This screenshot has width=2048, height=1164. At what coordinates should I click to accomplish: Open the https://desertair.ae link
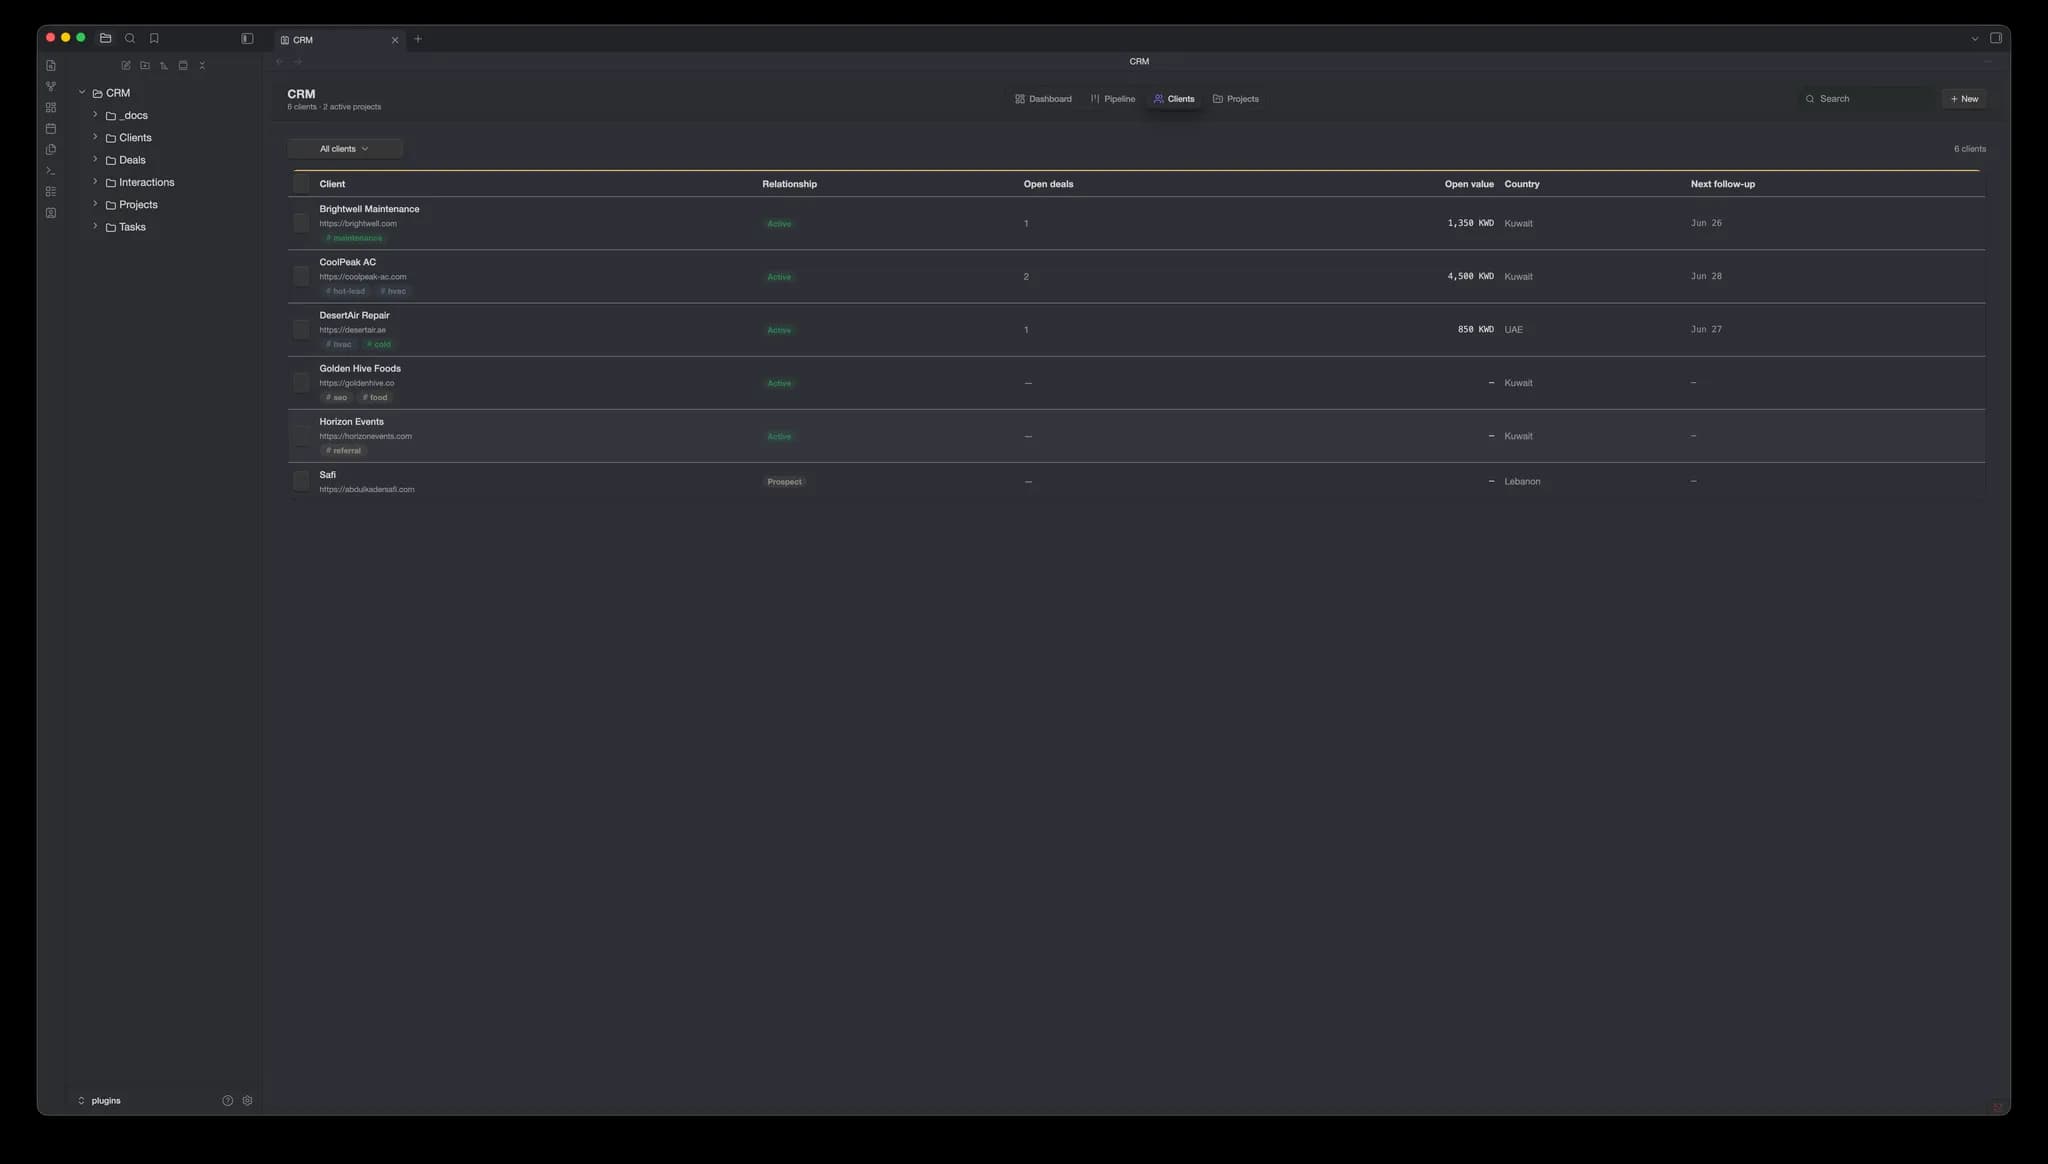click(x=352, y=330)
